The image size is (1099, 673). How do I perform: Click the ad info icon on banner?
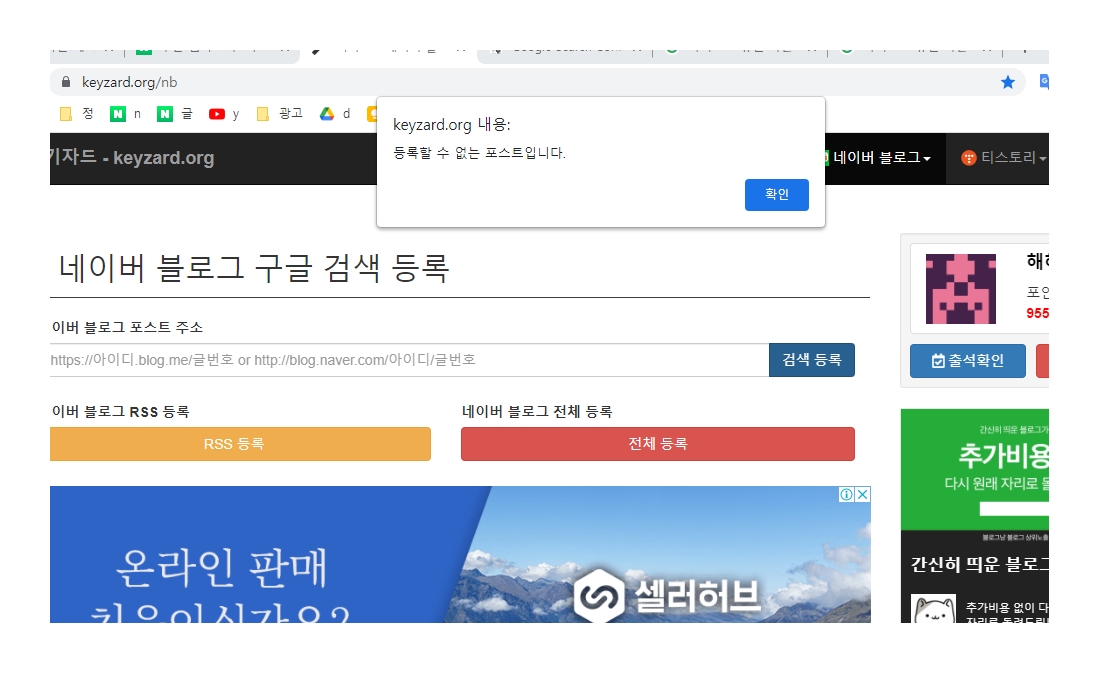point(847,494)
